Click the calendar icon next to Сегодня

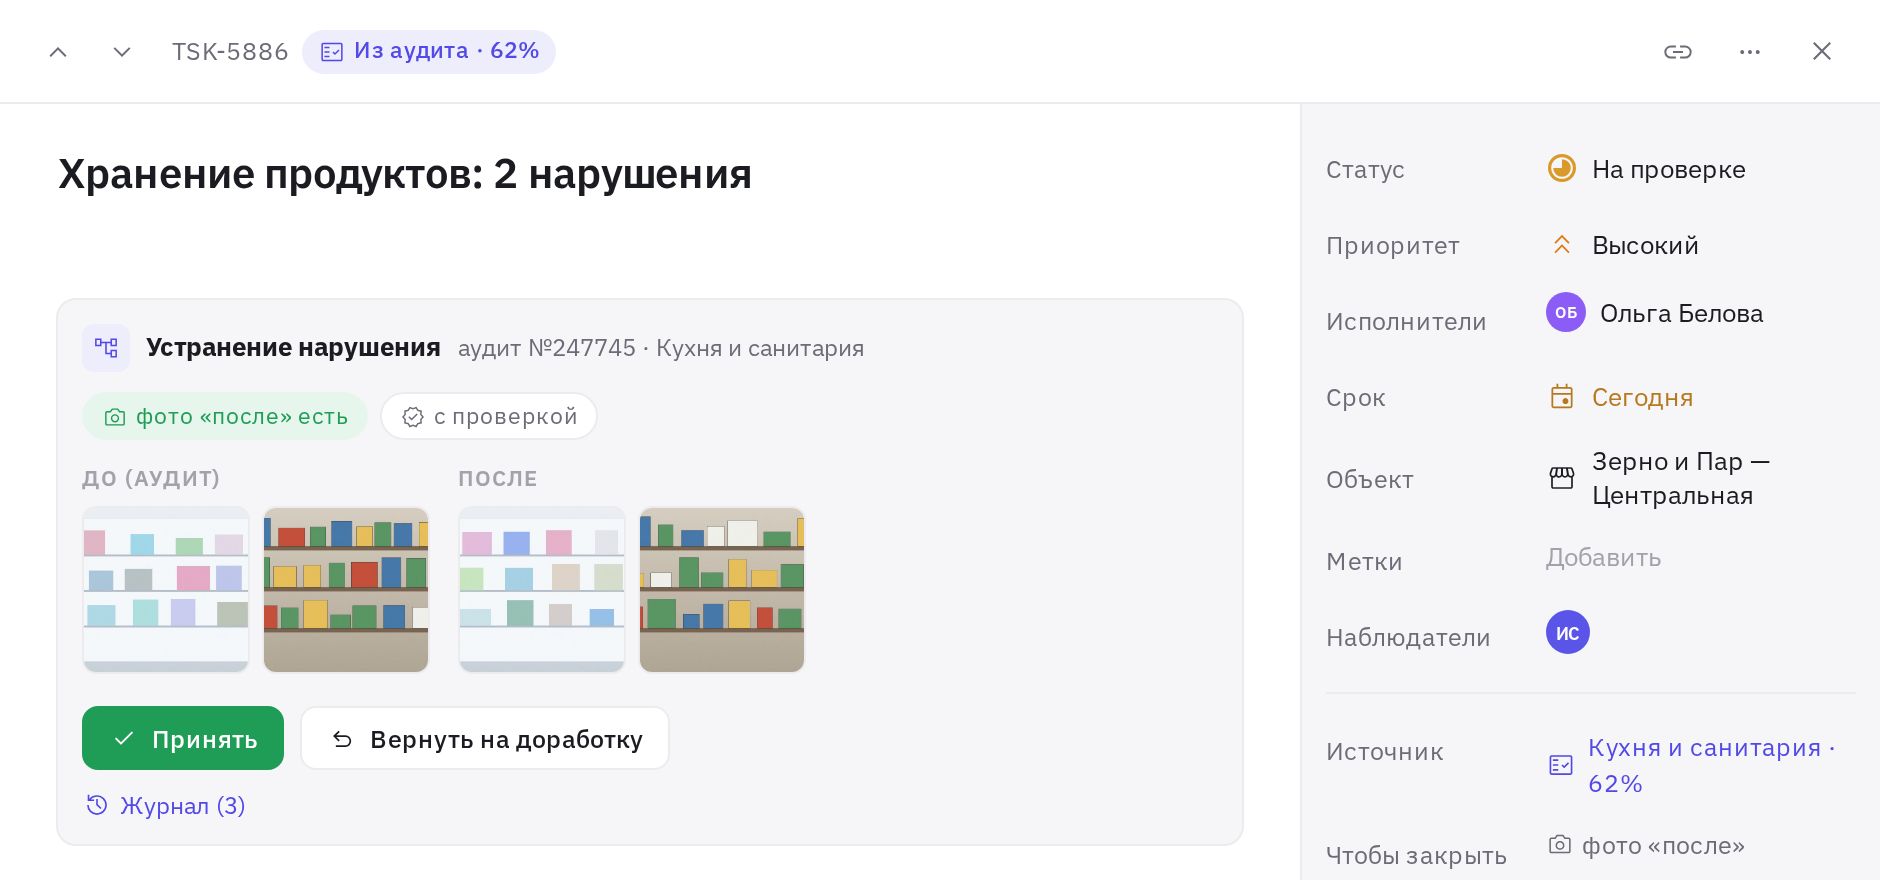[x=1562, y=397]
